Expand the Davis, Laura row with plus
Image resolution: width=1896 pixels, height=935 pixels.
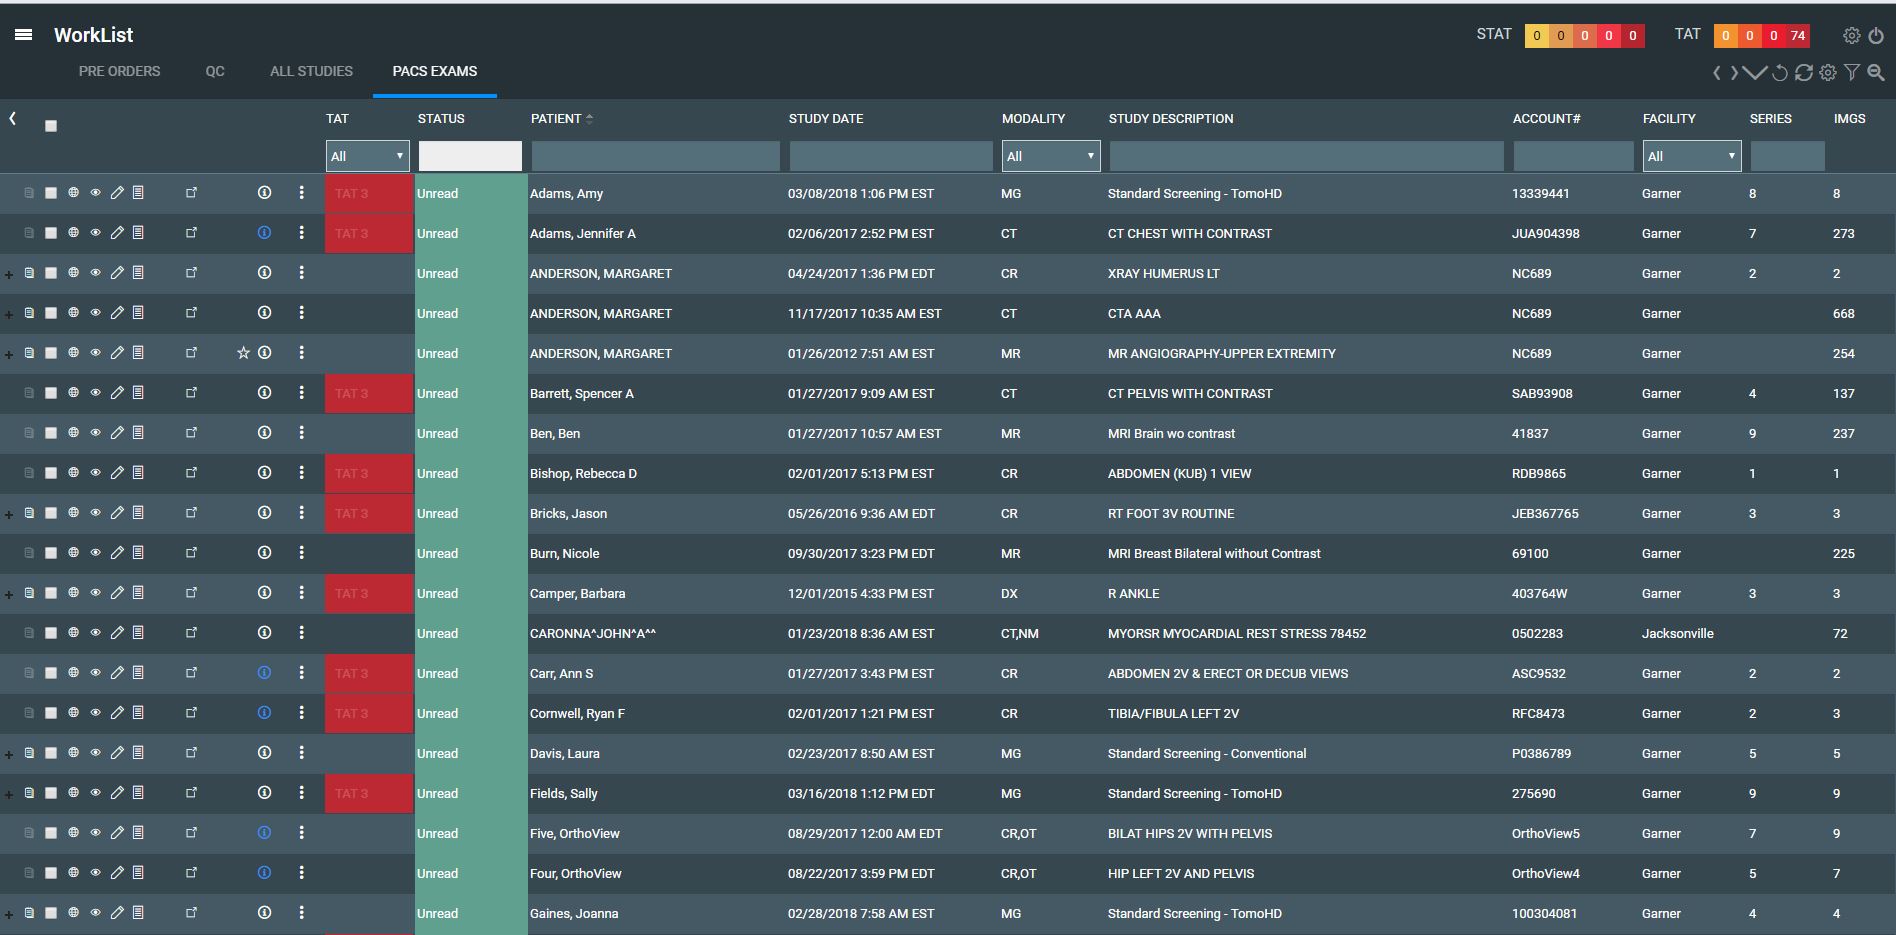click(9, 755)
